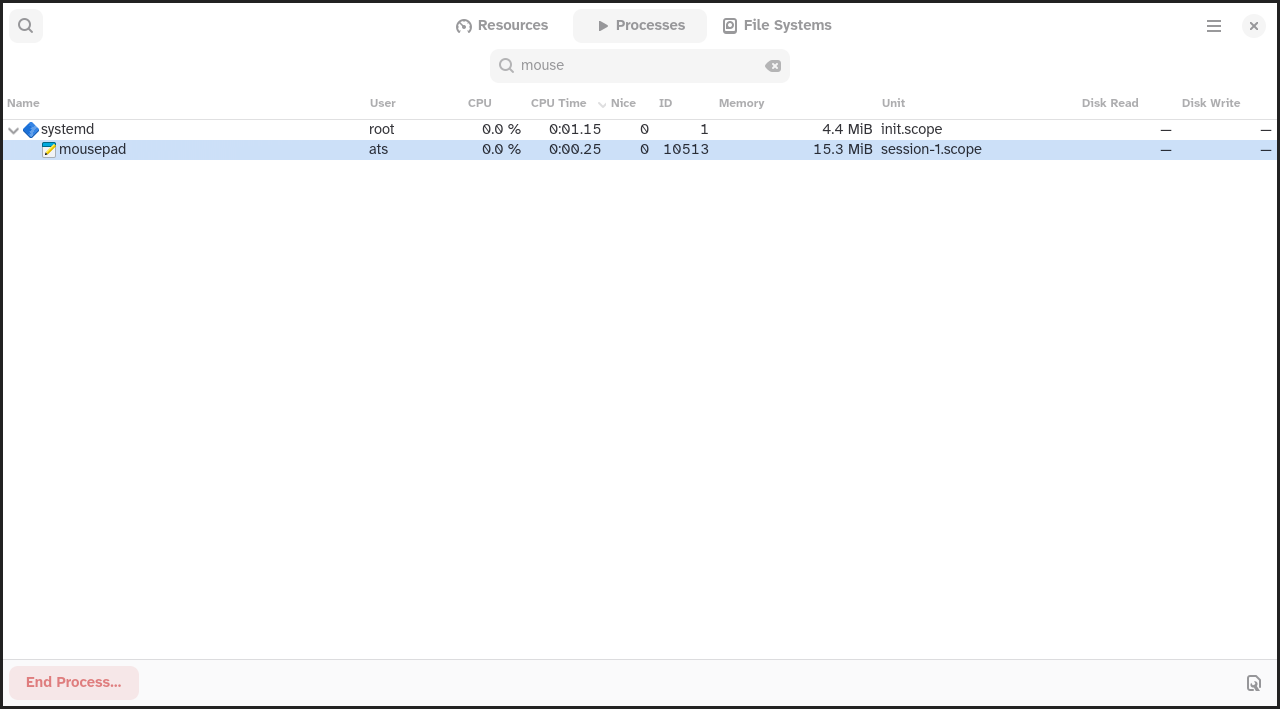Select the Processes tab
This screenshot has width=1280, height=709.
(x=640, y=26)
